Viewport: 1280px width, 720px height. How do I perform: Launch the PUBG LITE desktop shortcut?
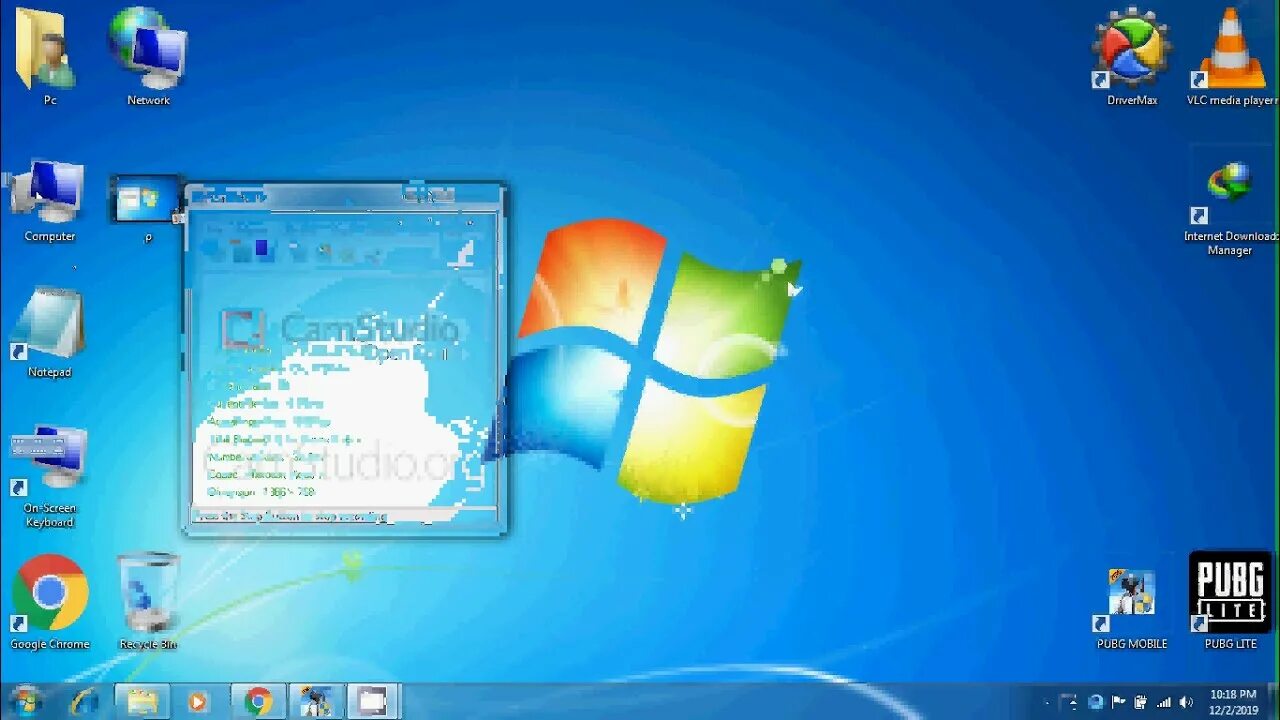[x=1230, y=600]
